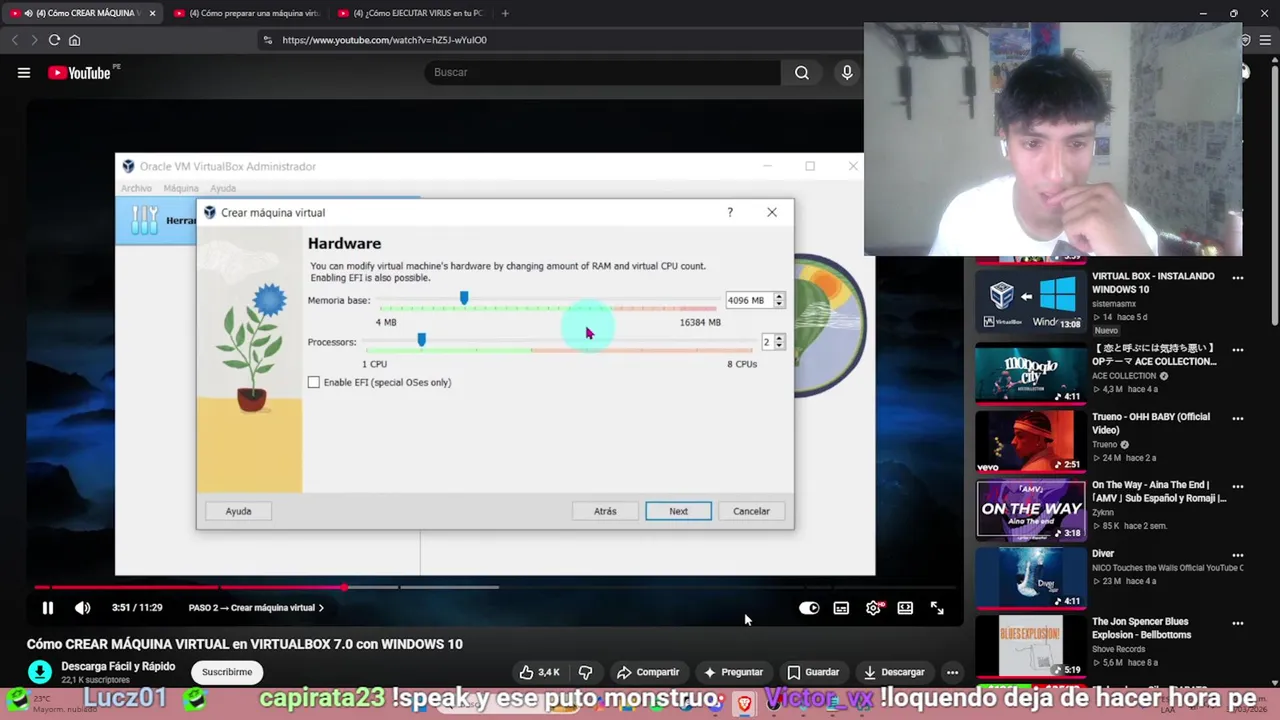The height and width of the screenshot is (720, 1280).
Task: Open the Descarga Fácil y Rápido channel avatar
Action: point(39,672)
